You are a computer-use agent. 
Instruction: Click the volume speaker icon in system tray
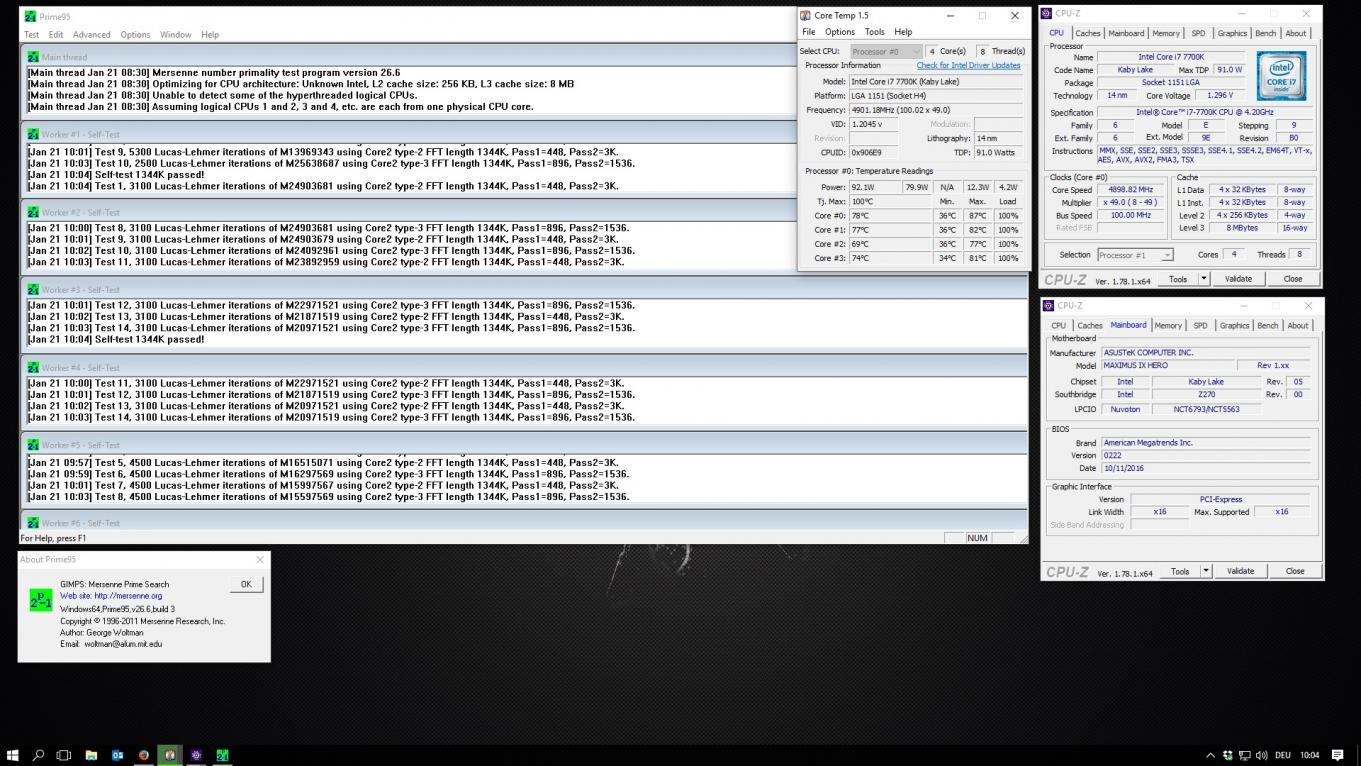pyautogui.click(x=1262, y=755)
